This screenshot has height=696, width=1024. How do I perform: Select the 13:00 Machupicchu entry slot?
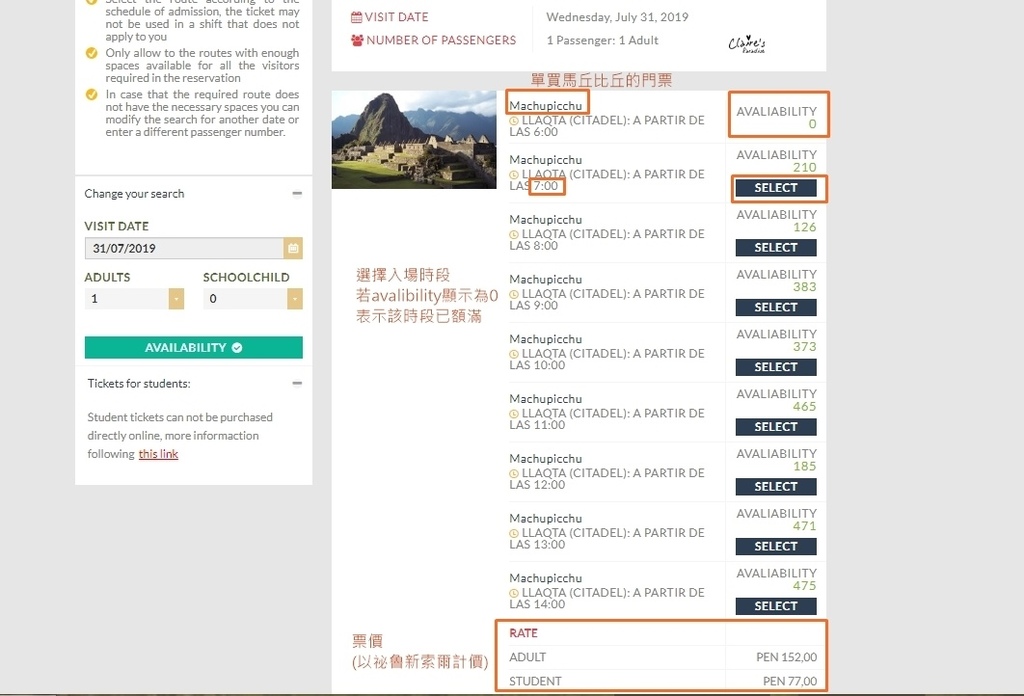coord(776,546)
